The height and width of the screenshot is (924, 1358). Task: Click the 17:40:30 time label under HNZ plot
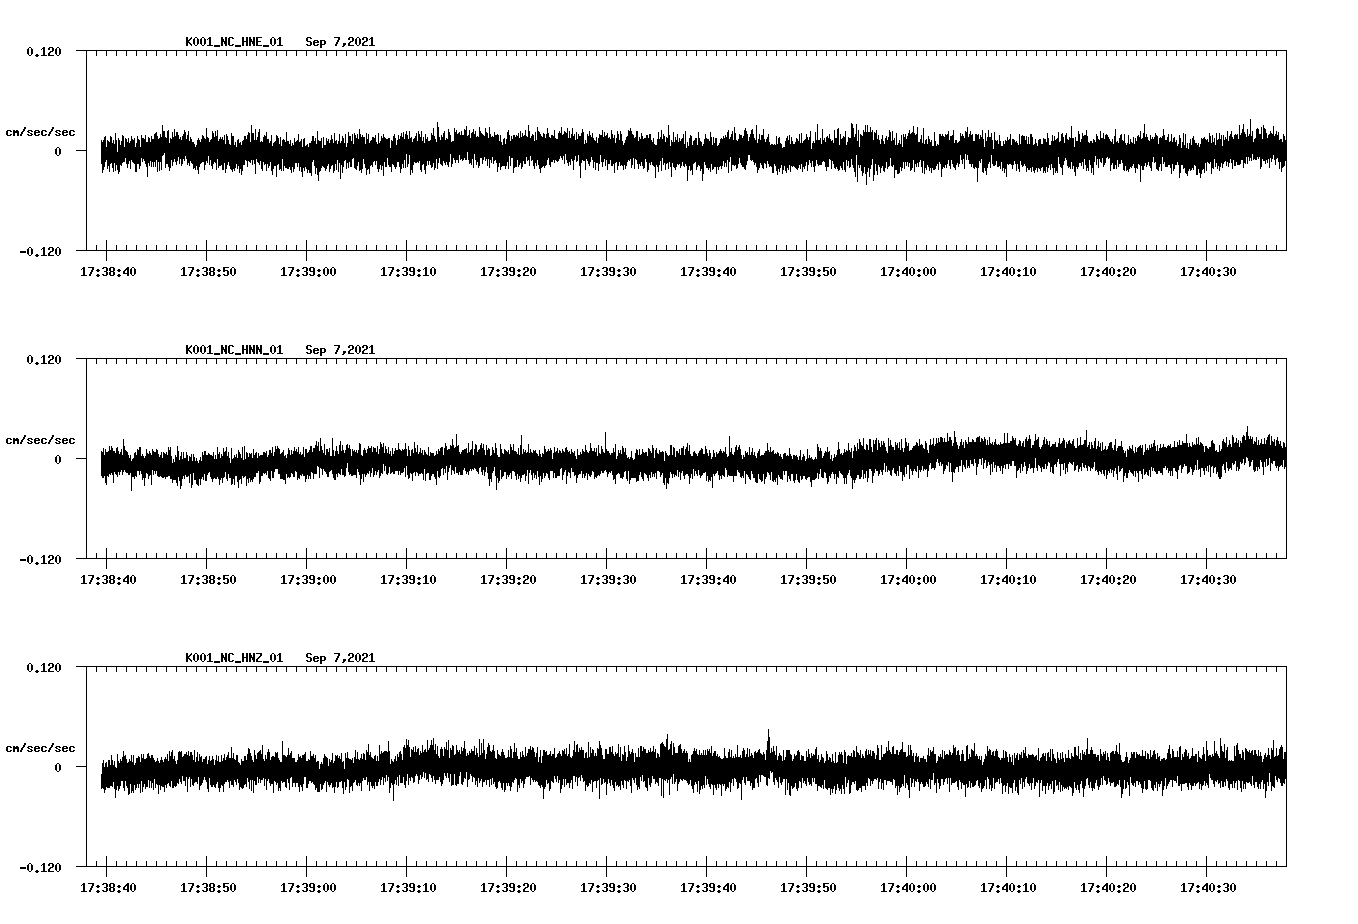[1208, 888]
